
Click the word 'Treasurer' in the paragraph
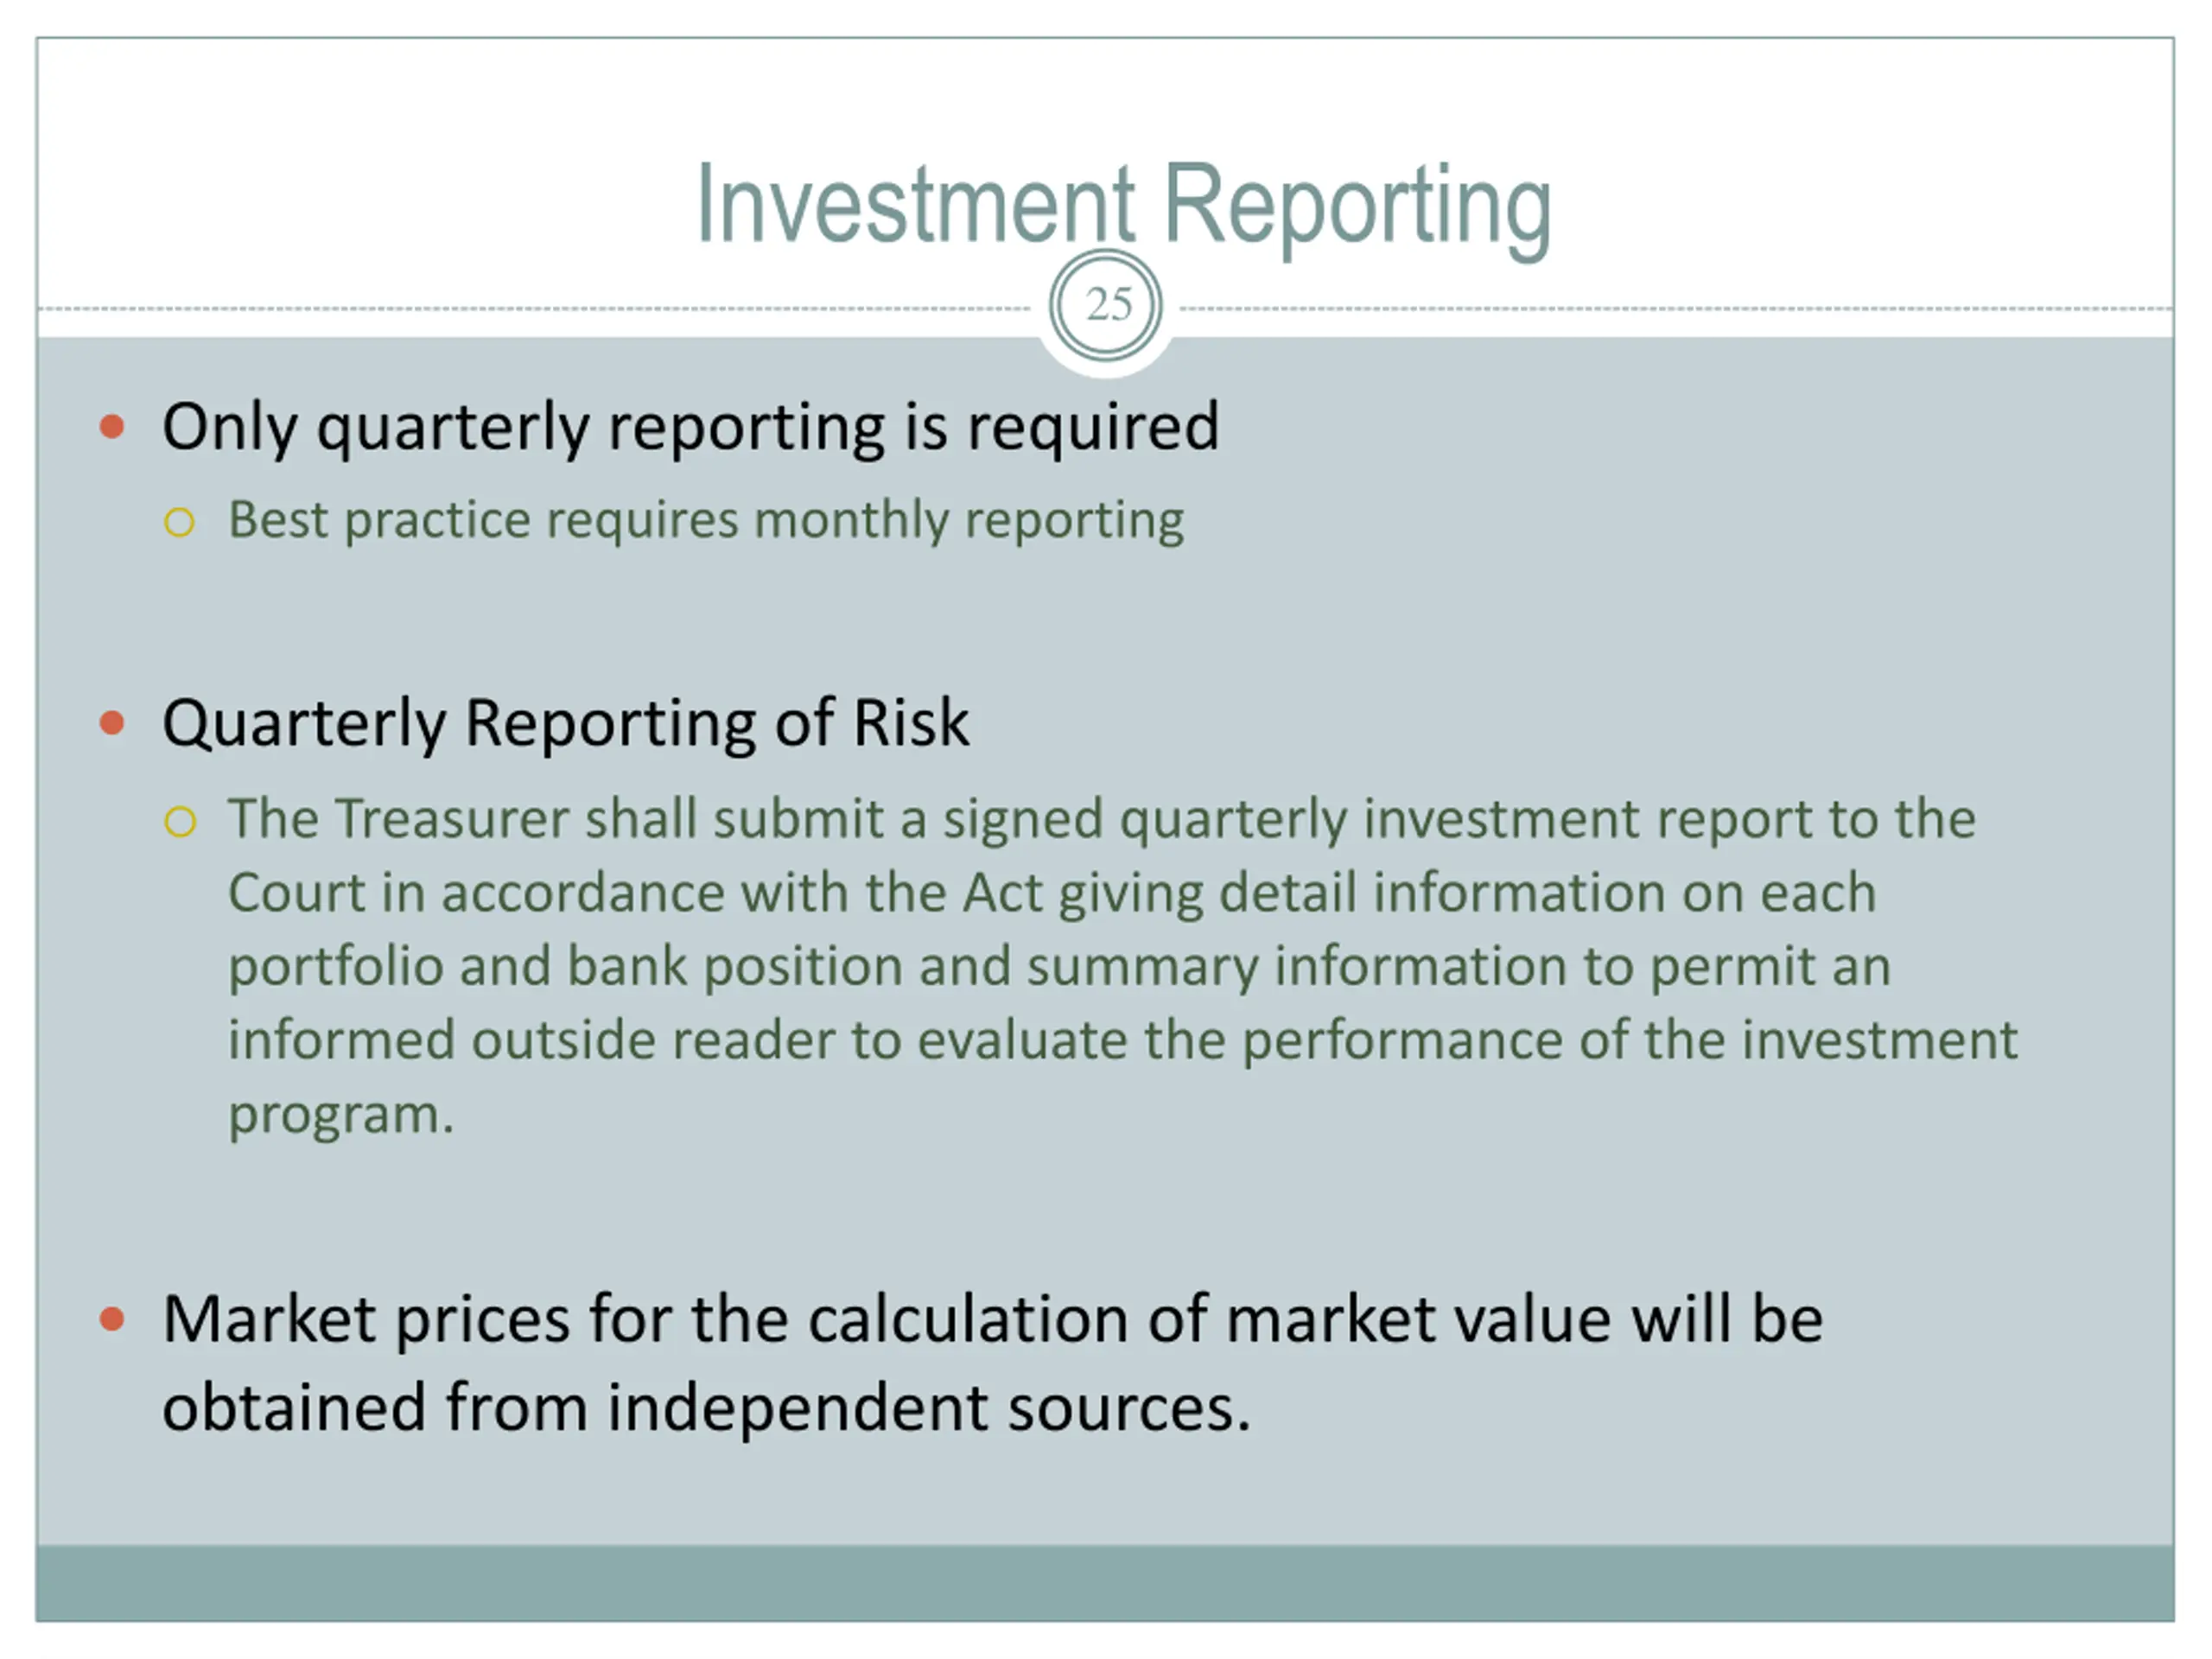[x=452, y=819]
